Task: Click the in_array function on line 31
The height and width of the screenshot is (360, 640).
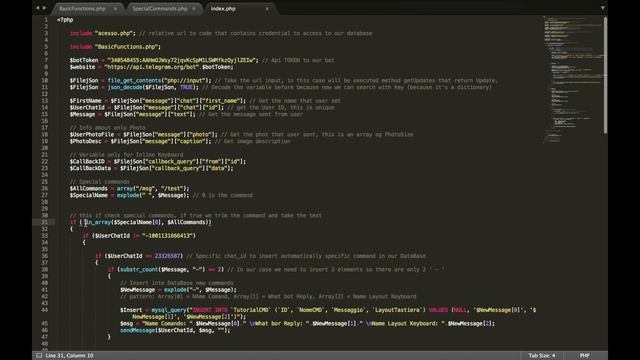Action: [98, 222]
